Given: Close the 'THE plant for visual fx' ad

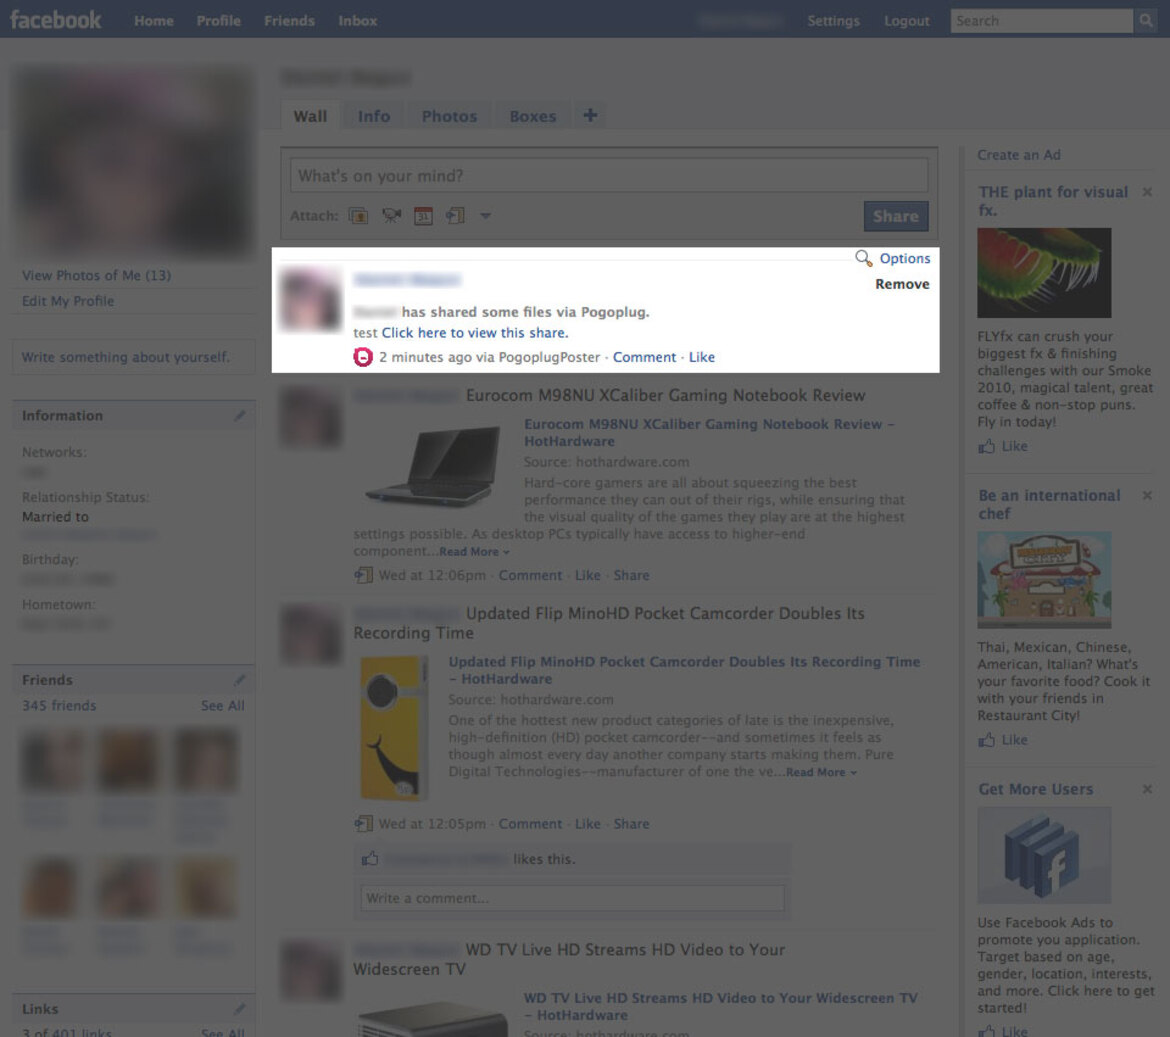Looking at the screenshot, I should [x=1147, y=192].
